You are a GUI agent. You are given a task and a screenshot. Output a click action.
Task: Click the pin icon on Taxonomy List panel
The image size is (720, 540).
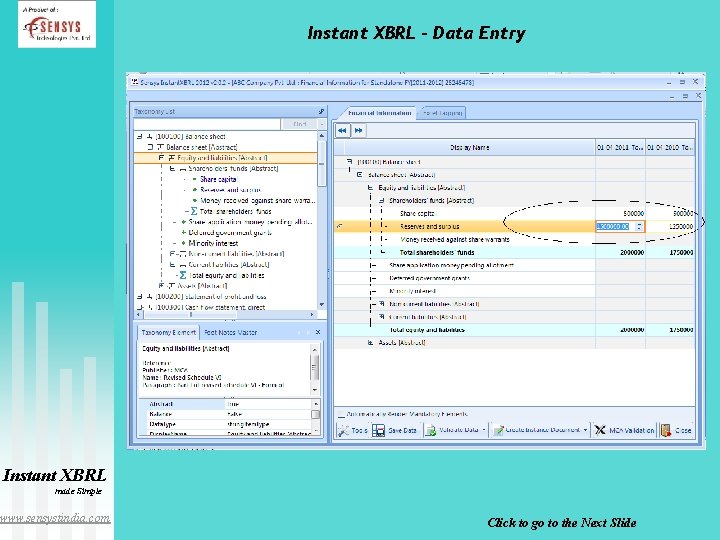click(x=321, y=112)
